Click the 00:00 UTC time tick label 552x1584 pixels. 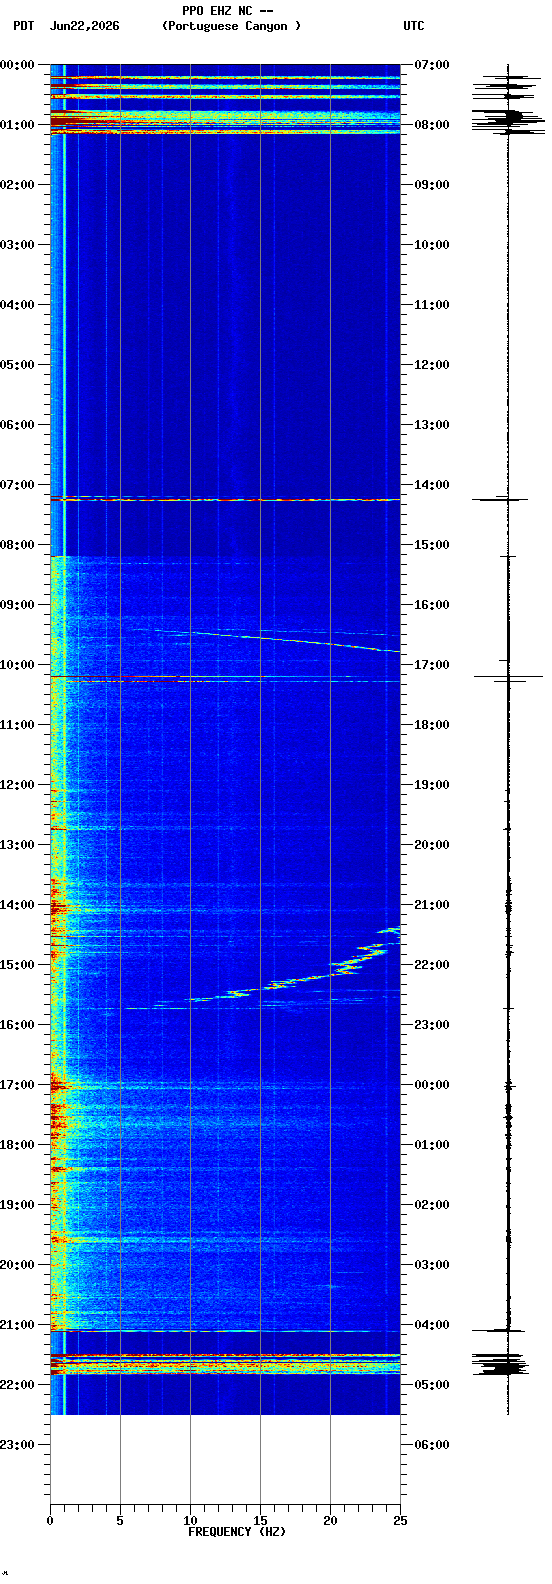pyautogui.click(x=432, y=1085)
